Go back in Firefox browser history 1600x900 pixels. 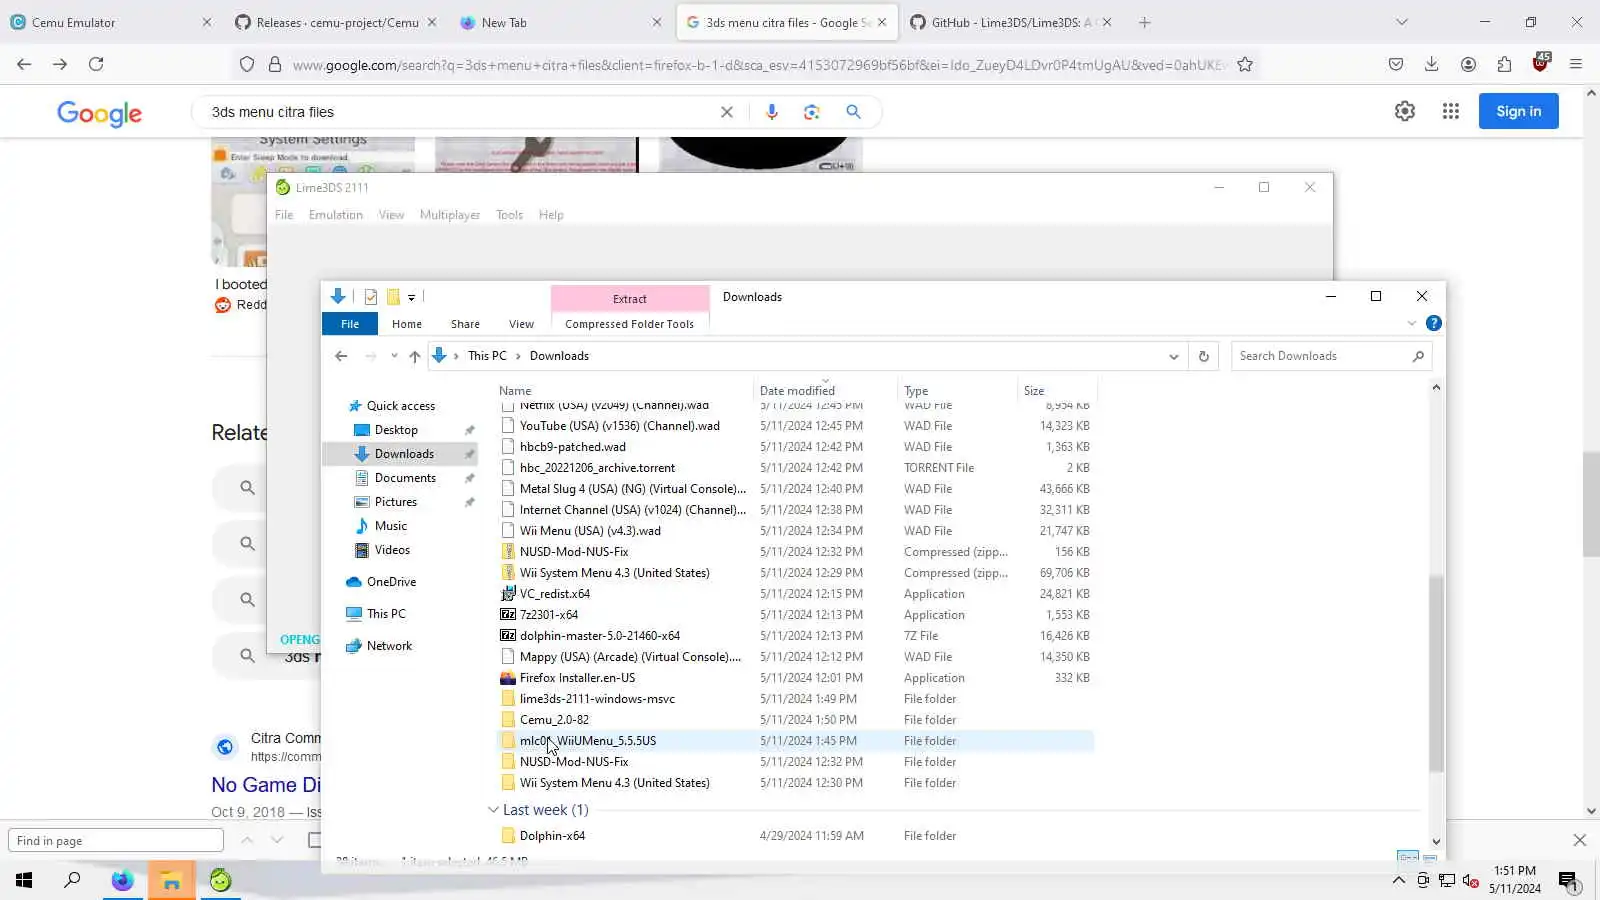click(x=24, y=64)
